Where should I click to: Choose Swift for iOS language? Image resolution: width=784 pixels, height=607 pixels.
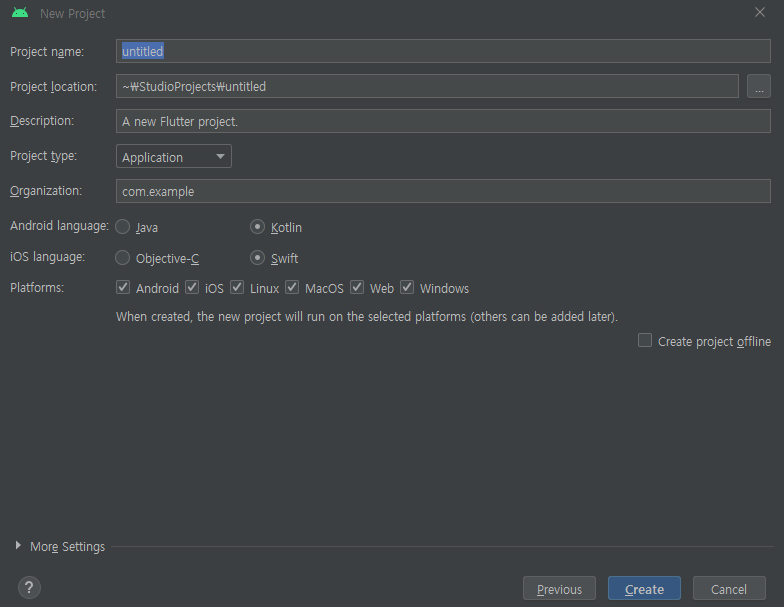(x=257, y=258)
